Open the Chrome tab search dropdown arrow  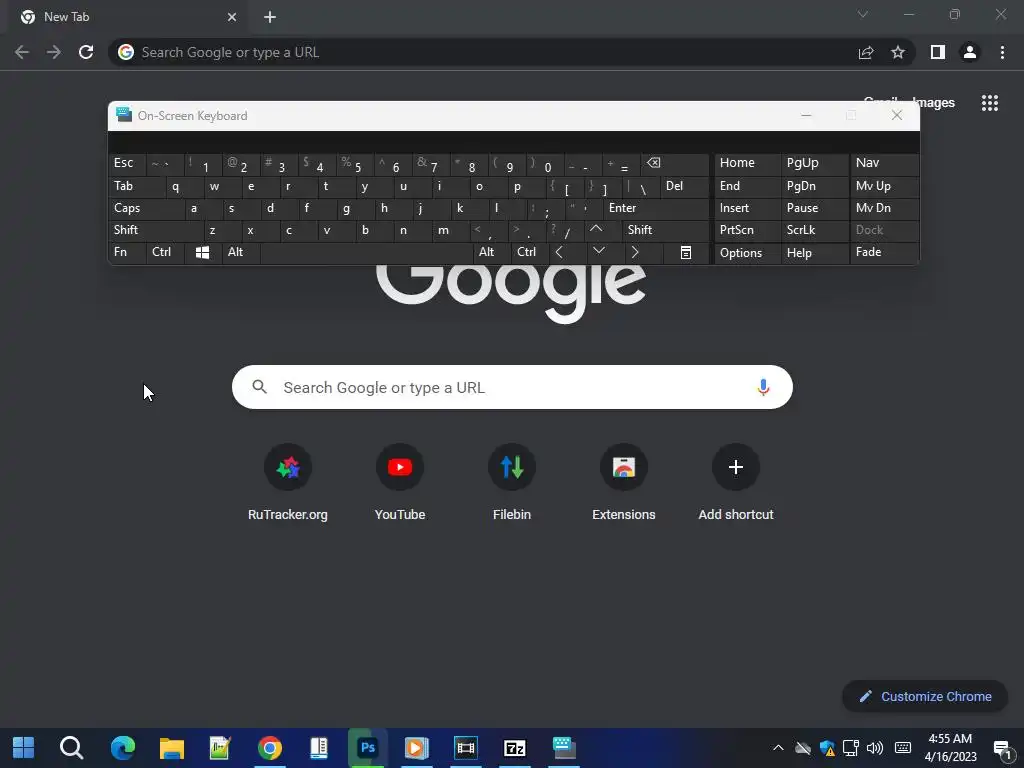[863, 14]
